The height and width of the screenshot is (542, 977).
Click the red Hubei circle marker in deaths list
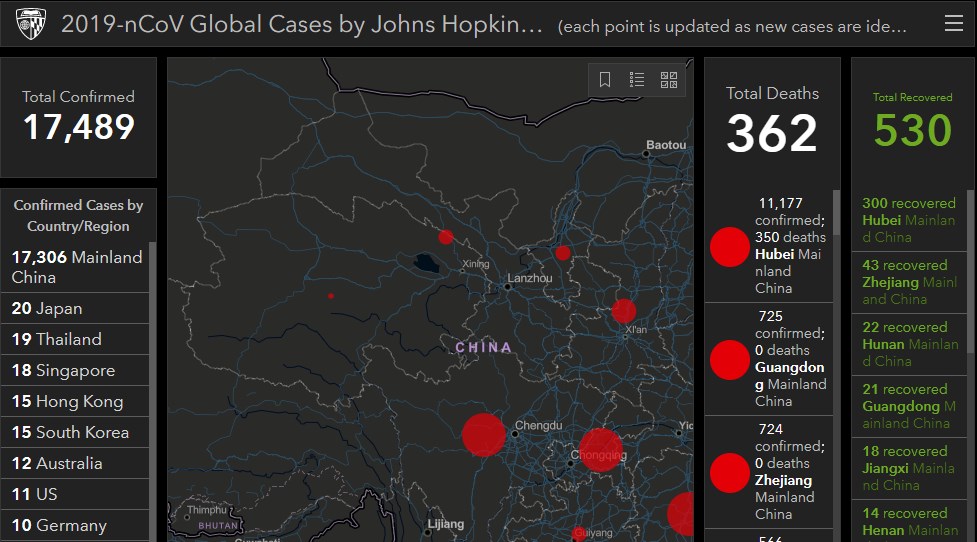click(730, 247)
